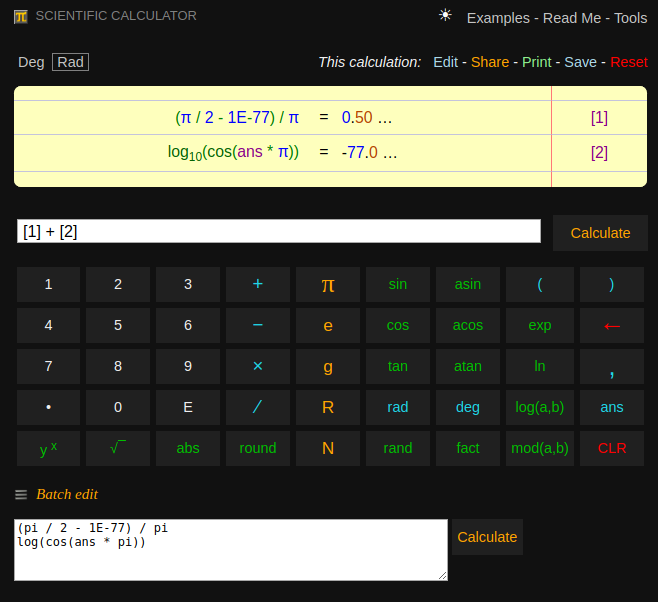Viewport: 658px width, 602px height.
Task: Open the Tools link
Action: (x=630, y=18)
